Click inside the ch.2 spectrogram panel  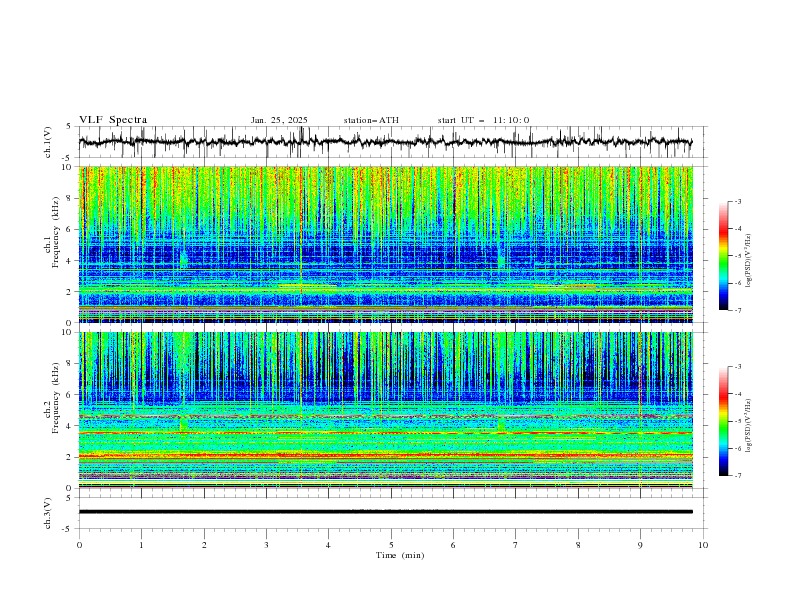point(385,410)
